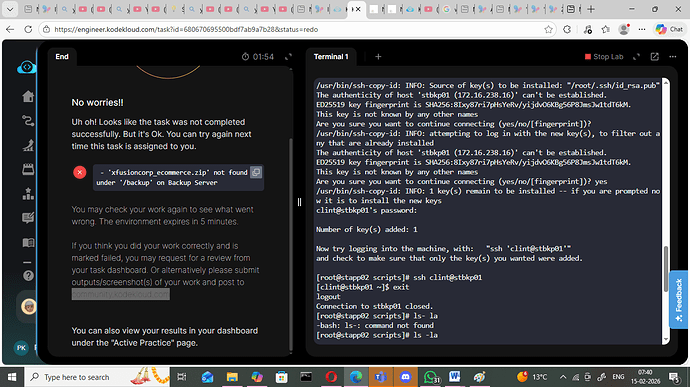The width and height of the screenshot is (690, 387).
Task: Open the leaderboard podium icon in sidebar
Action: pyautogui.click(x=28, y=193)
